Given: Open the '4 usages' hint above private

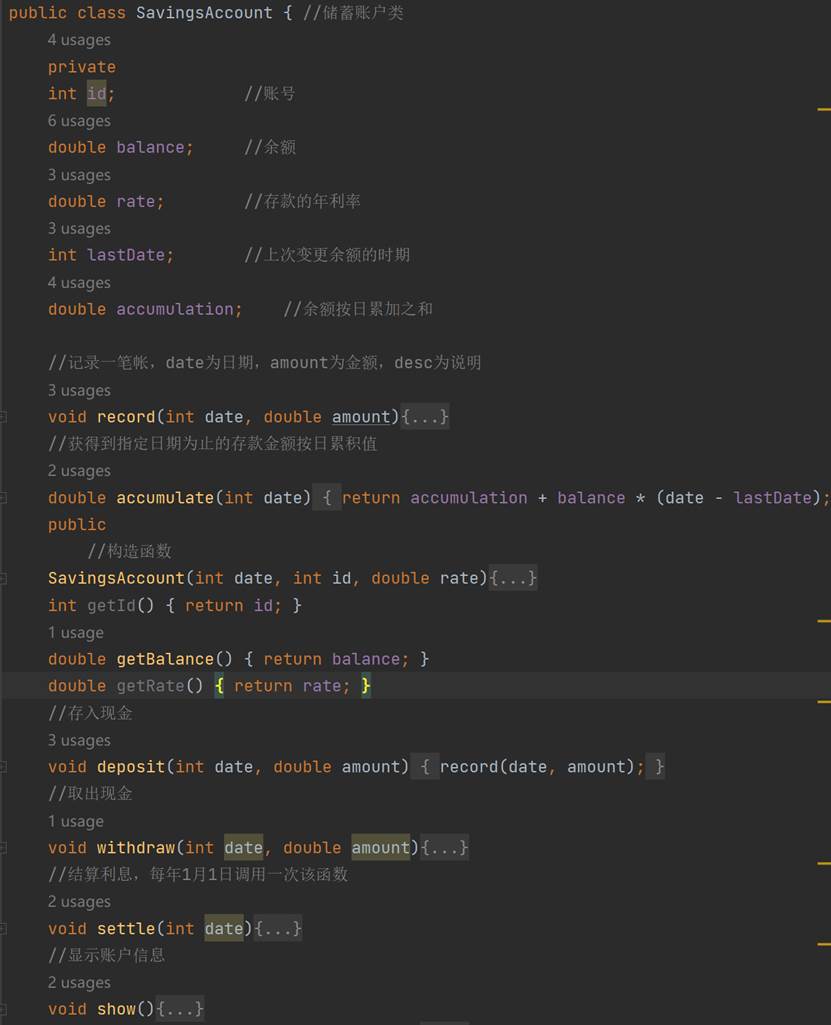Looking at the screenshot, I should pos(79,40).
